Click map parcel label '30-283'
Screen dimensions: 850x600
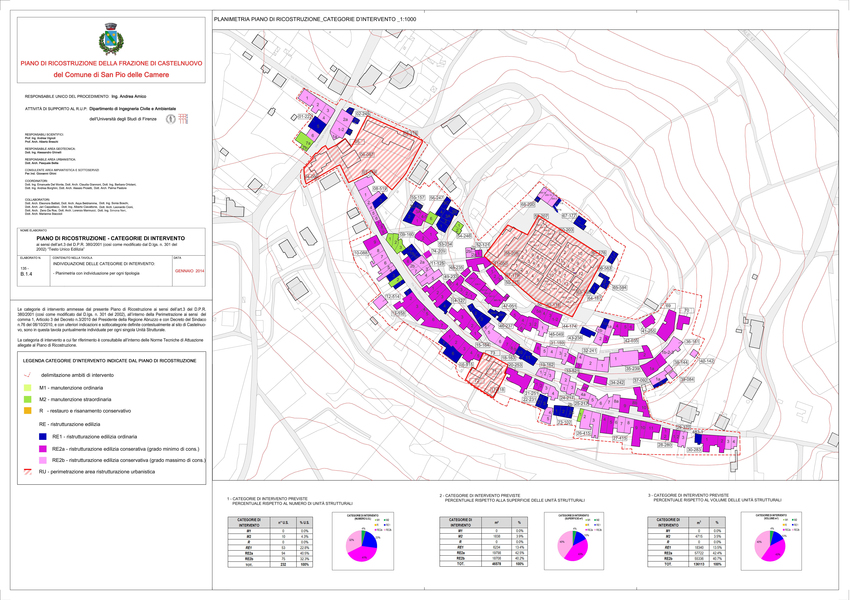[x=694, y=449]
